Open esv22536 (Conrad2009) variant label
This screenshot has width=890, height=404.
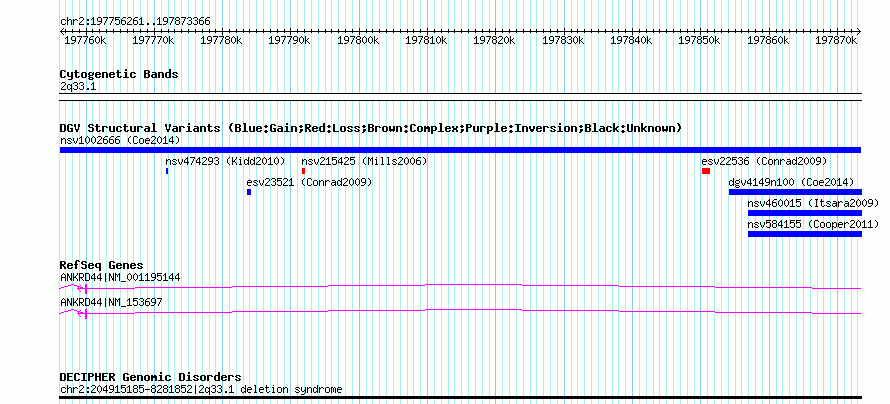click(x=764, y=161)
